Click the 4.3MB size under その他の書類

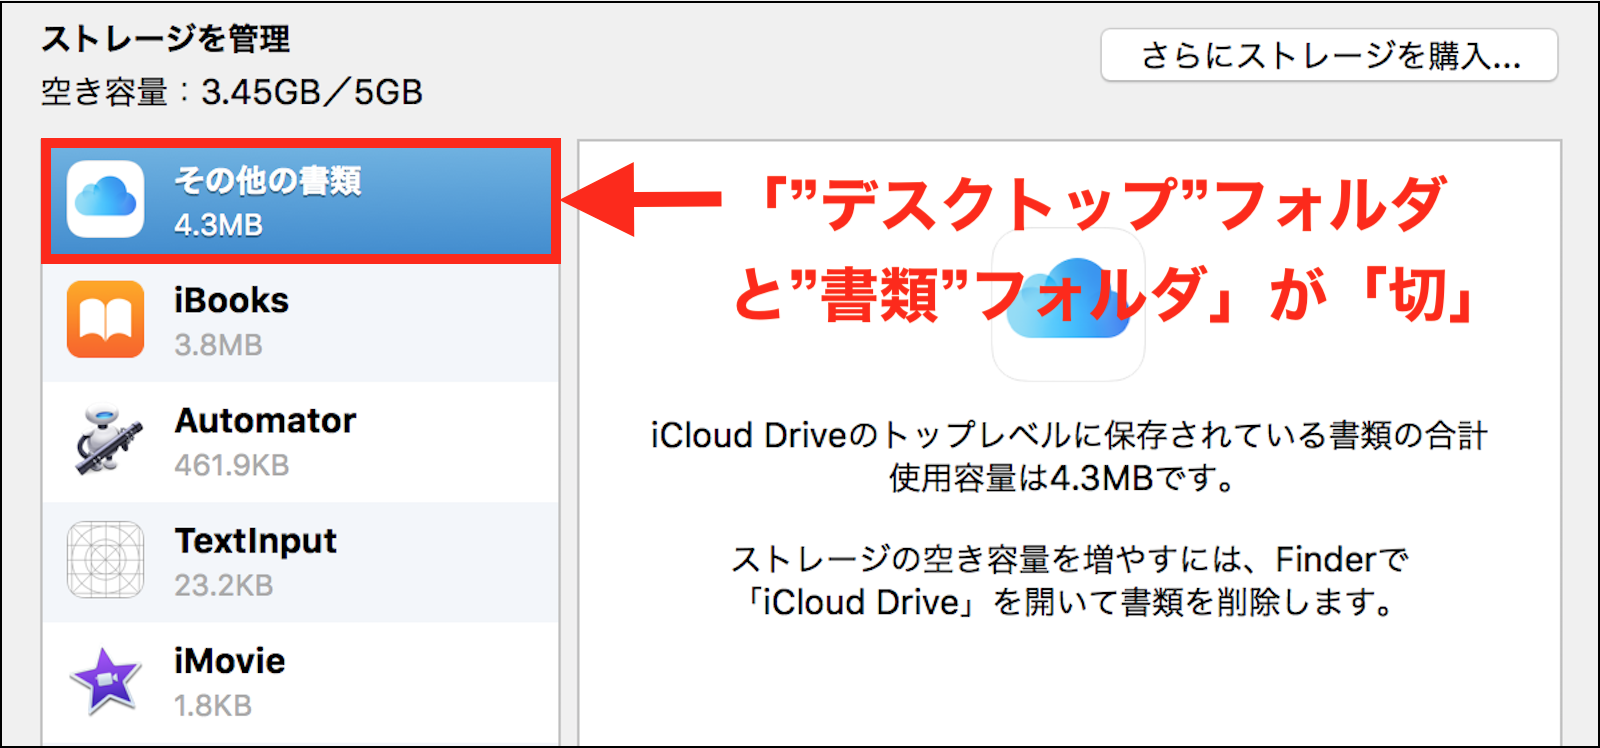point(218,225)
